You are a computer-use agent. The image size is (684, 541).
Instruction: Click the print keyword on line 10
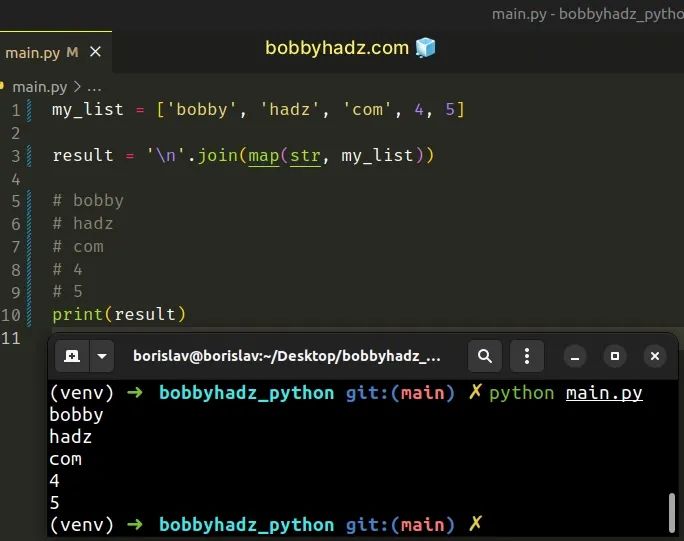click(77, 315)
